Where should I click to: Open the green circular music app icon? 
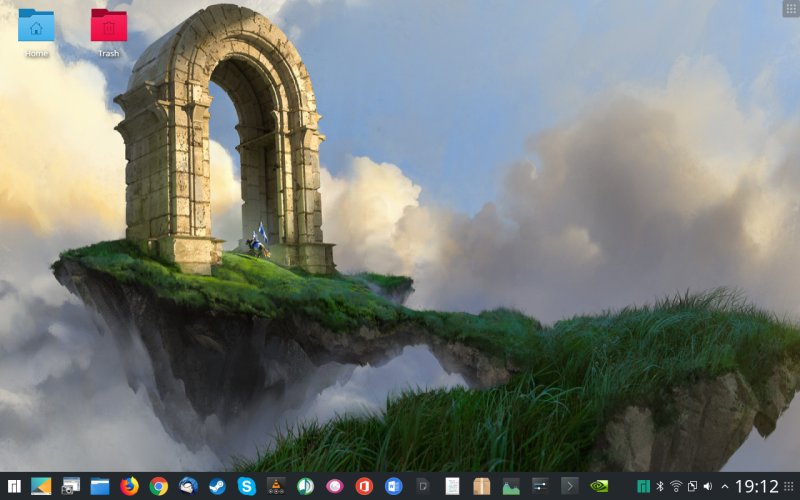(306, 486)
